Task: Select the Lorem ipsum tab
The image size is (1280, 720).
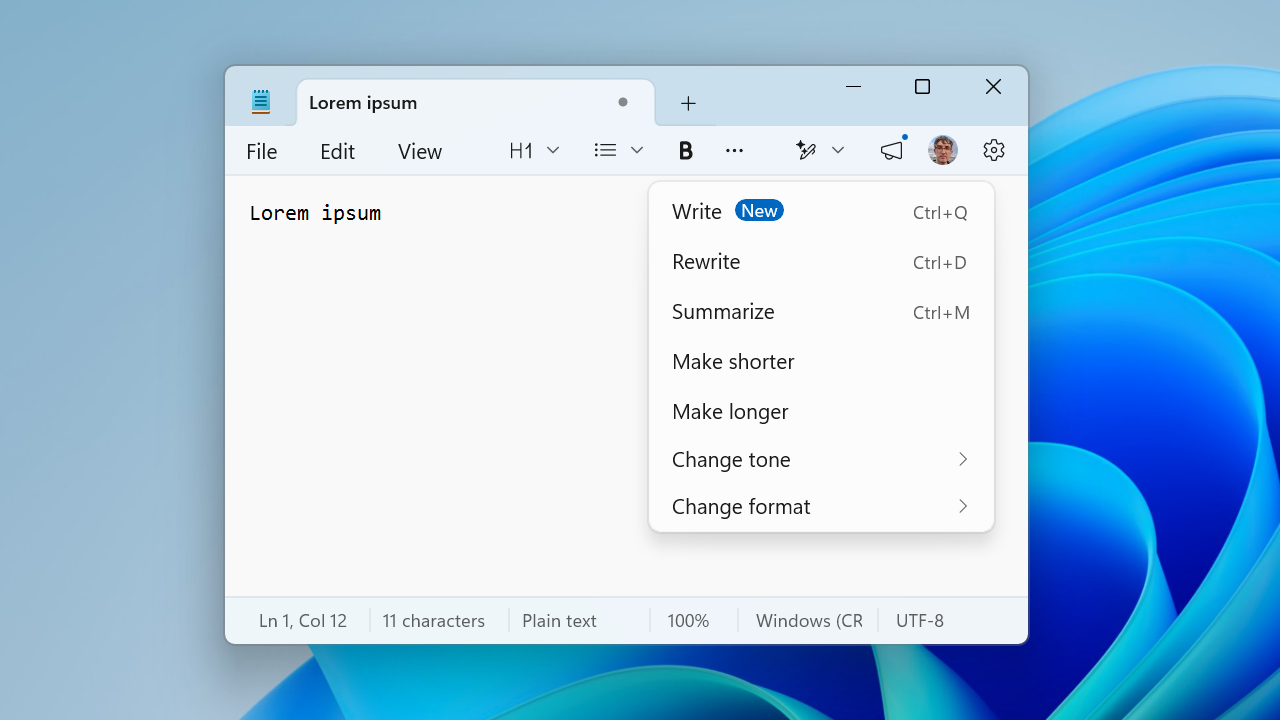Action: [476, 103]
